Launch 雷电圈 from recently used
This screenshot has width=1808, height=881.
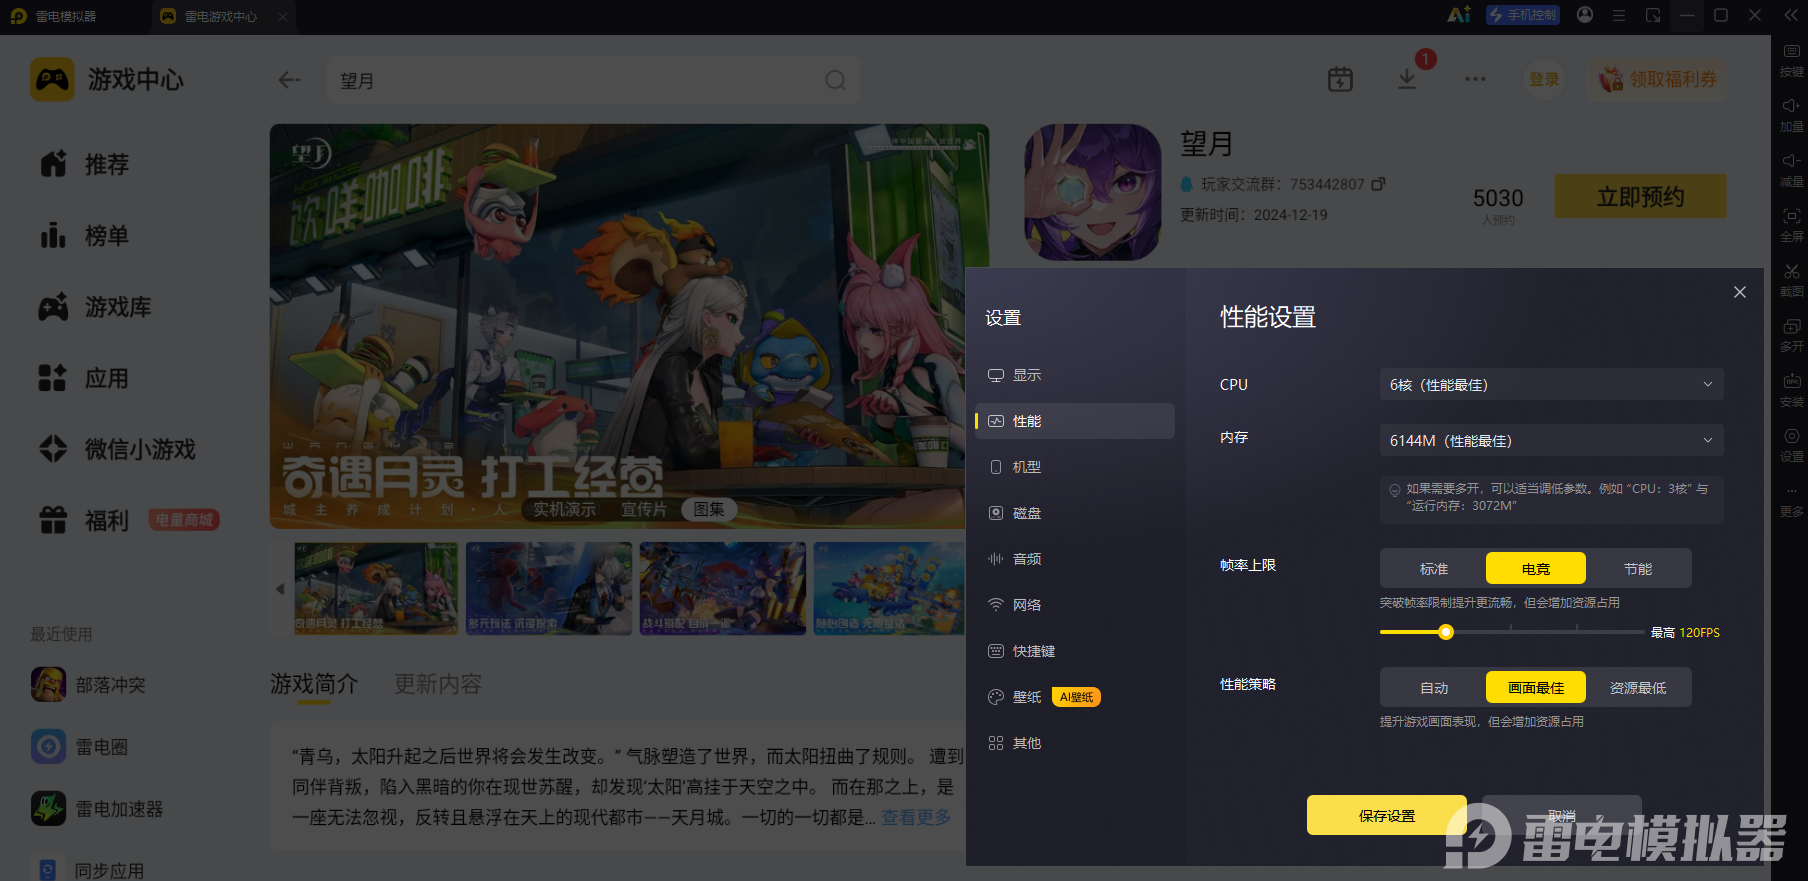pyautogui.click(x=80, y=747)
